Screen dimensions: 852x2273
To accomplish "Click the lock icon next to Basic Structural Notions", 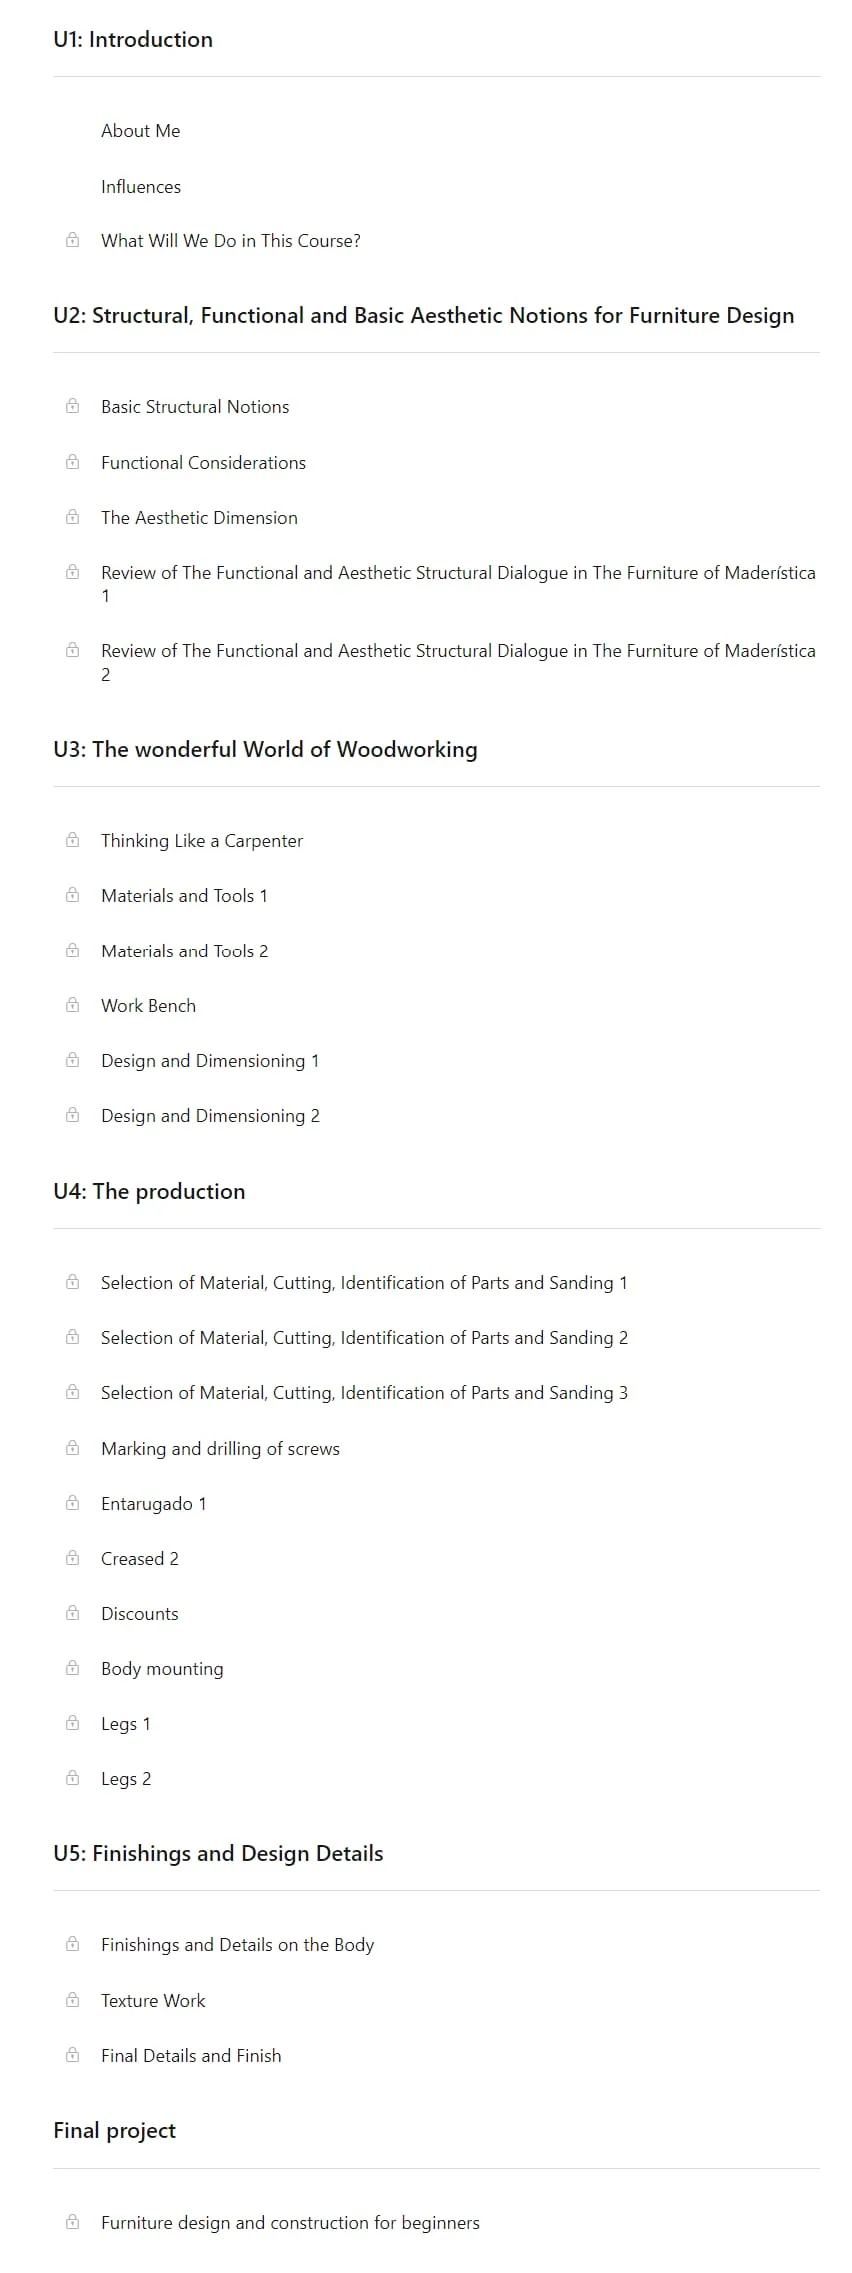I will click(x=72, y=406).
